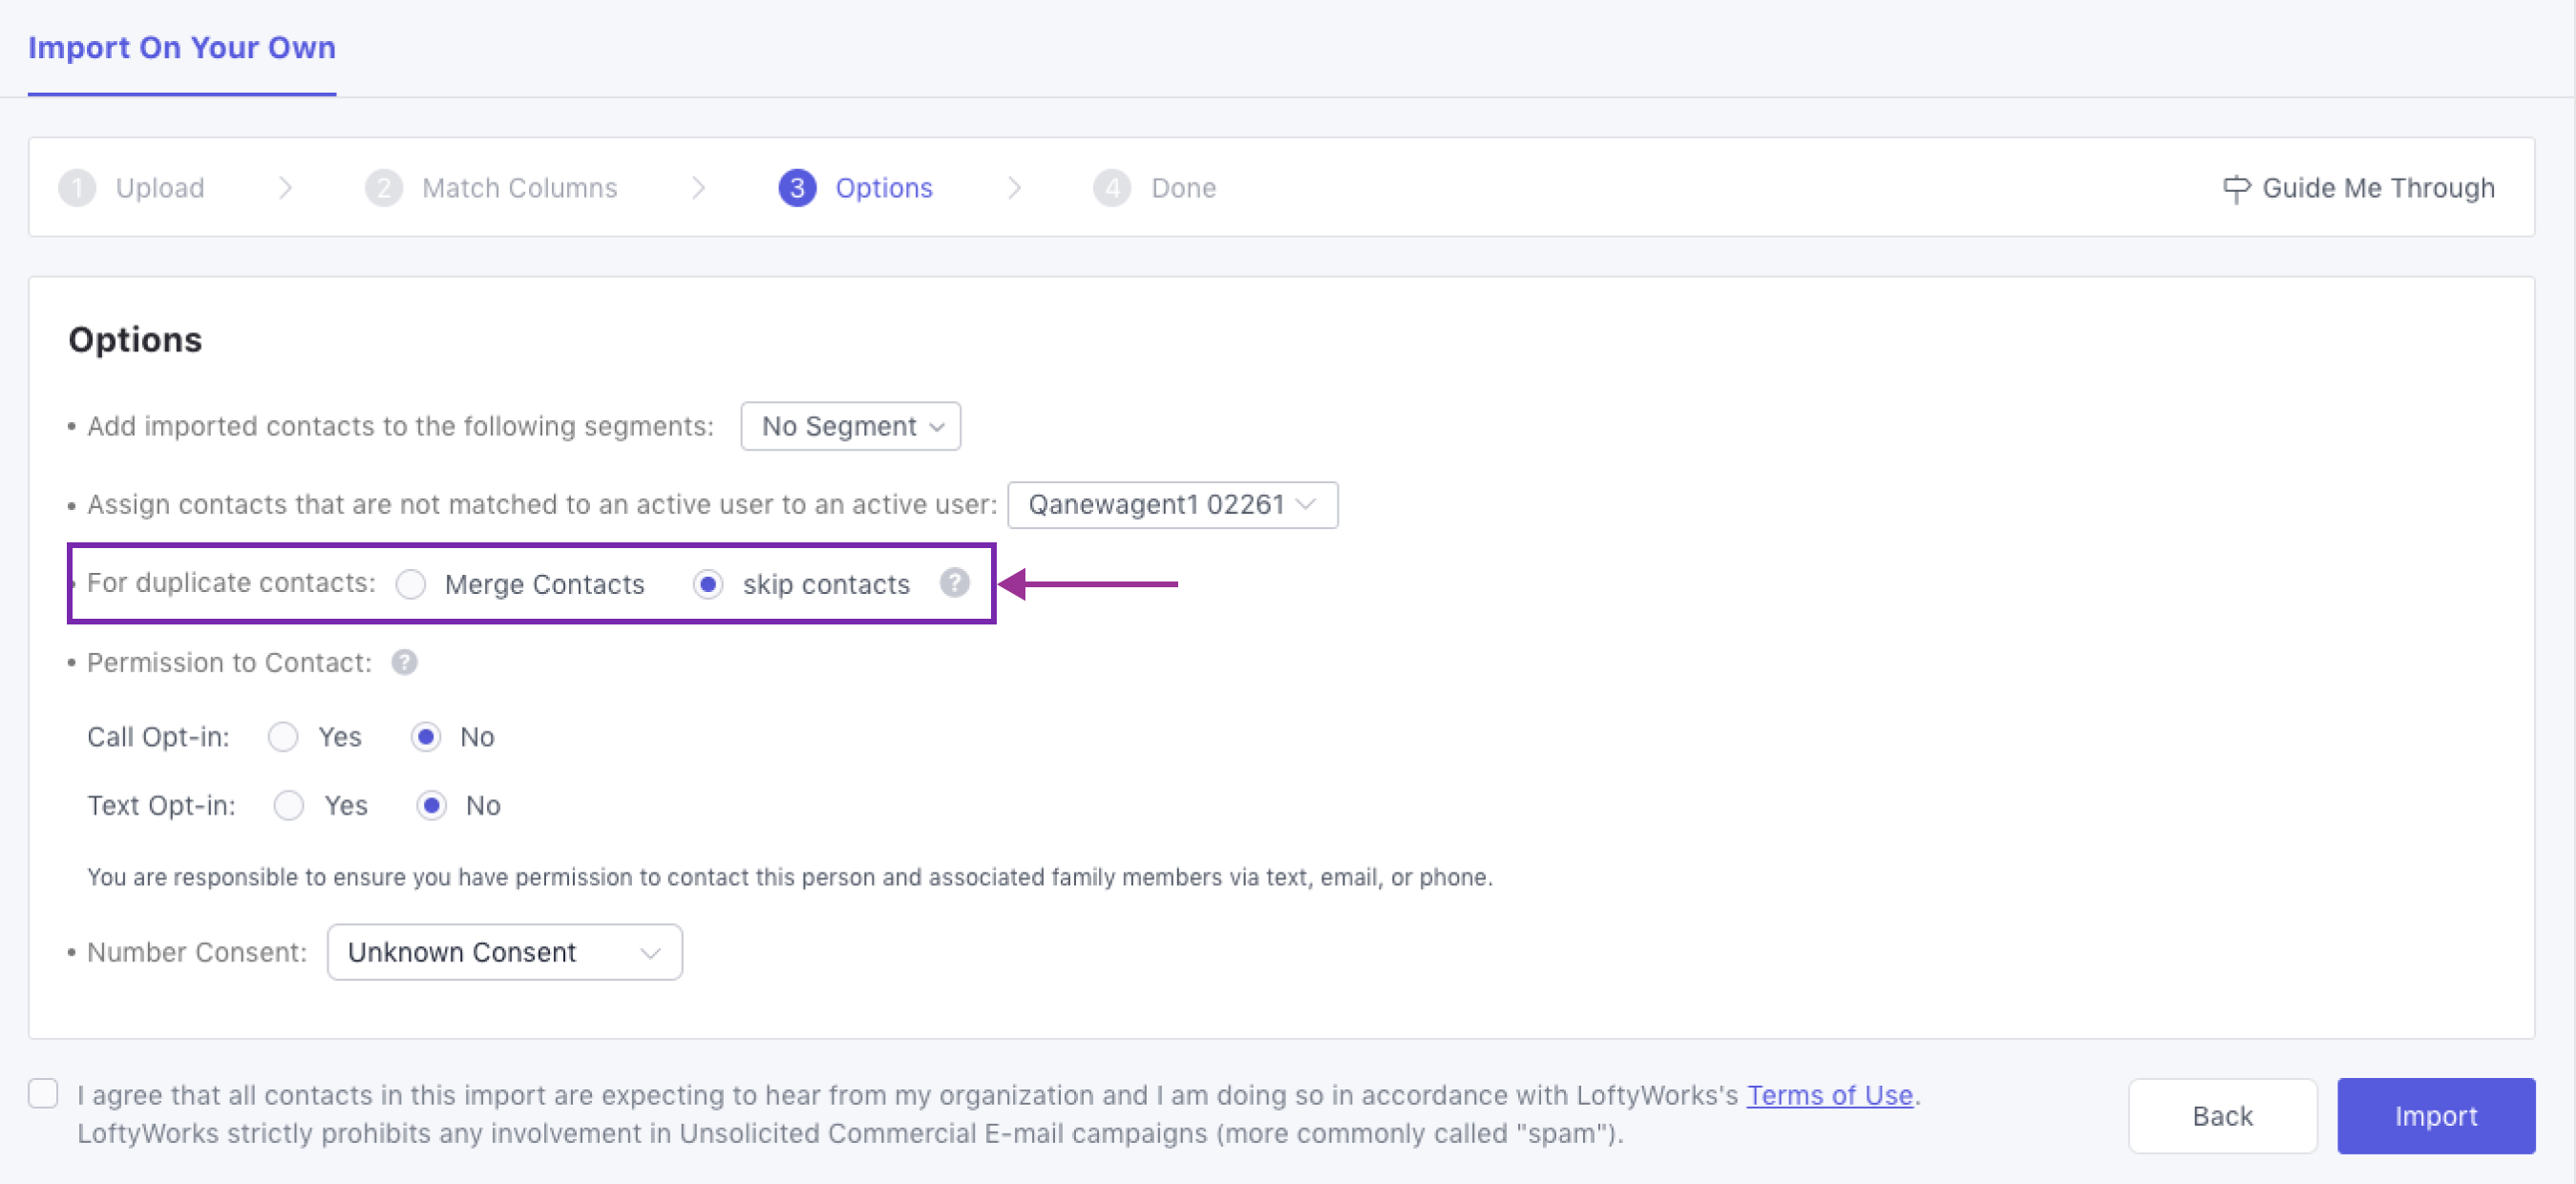Check the agreement checkbox for import terms
Image resolution: width=2576 pixels, height=1184 pixels.
pyautogui.click(x=43, y=1094)
